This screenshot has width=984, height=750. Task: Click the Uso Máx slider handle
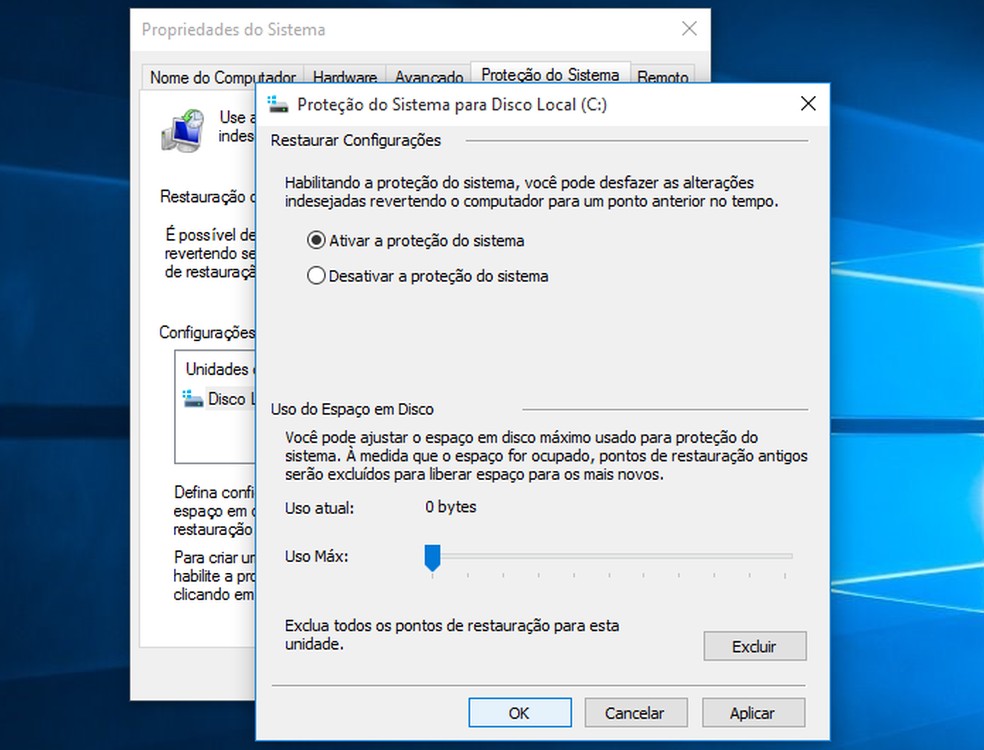coord(432,557)
